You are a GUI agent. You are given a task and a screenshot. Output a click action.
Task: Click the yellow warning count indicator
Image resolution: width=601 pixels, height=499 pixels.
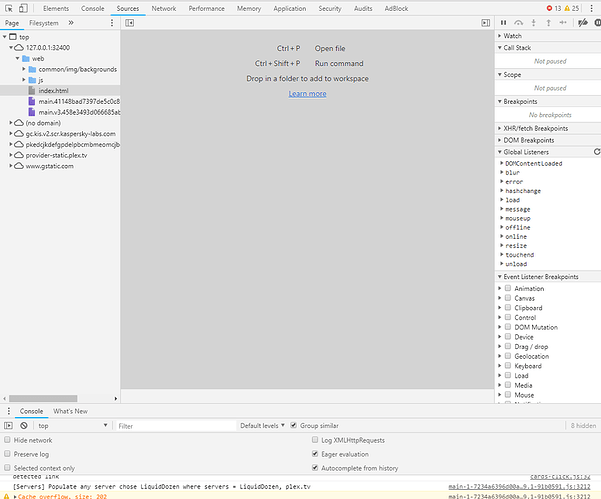pyautogui.click(x=571, y=8)
